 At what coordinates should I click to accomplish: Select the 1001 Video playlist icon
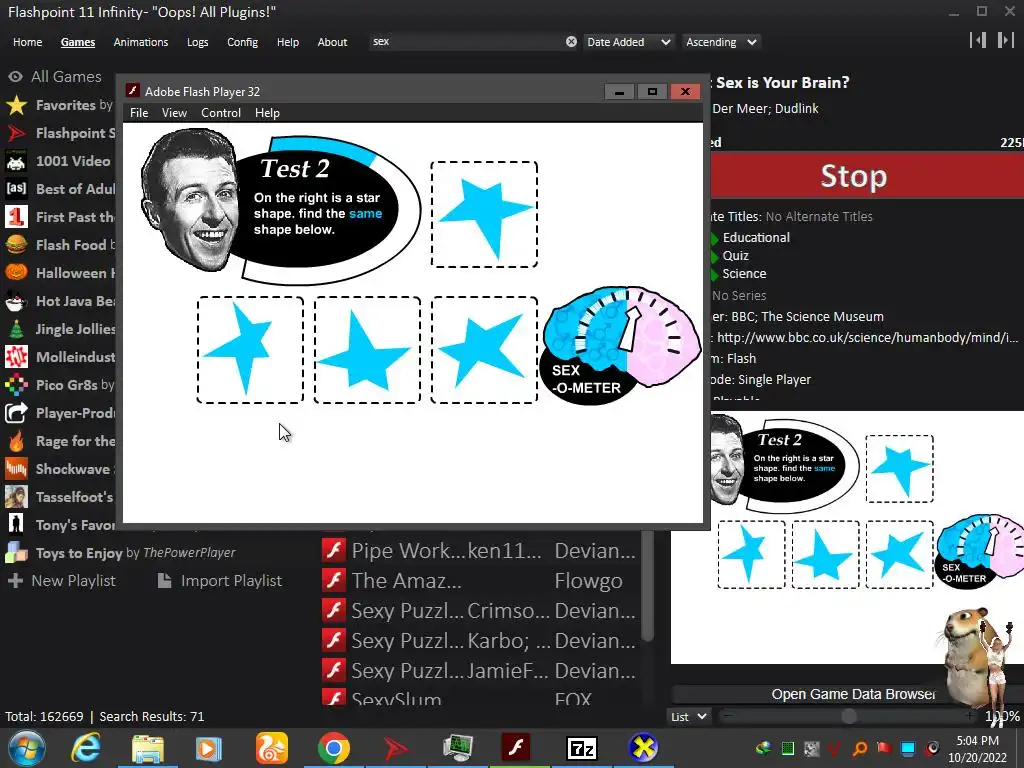(16, 161)
